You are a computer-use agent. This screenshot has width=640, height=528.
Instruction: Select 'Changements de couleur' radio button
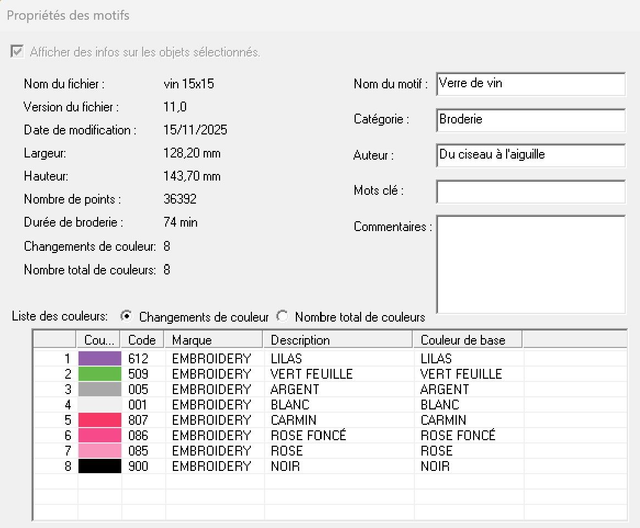point(126,316)
